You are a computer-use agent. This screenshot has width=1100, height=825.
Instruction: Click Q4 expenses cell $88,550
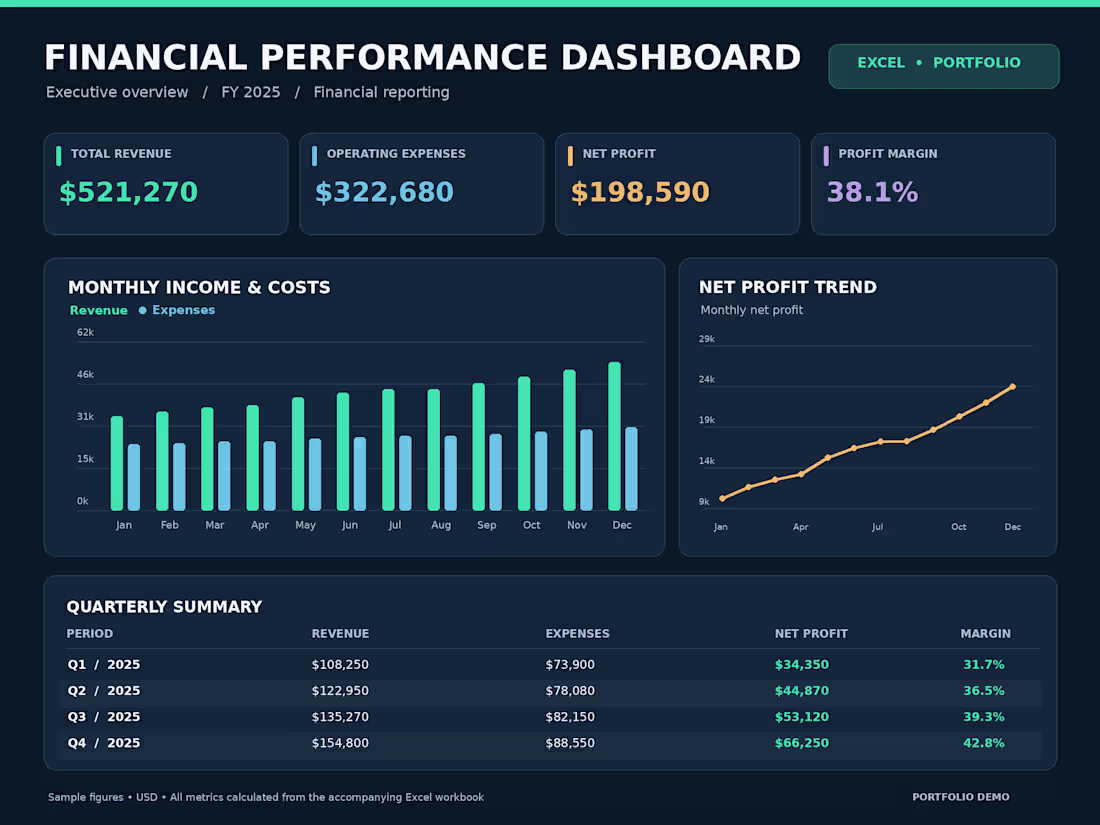(x=570, y=743)
